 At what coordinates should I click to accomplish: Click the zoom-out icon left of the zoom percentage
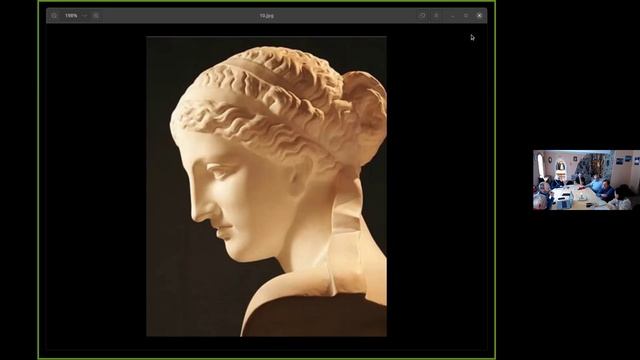[54, 16]
